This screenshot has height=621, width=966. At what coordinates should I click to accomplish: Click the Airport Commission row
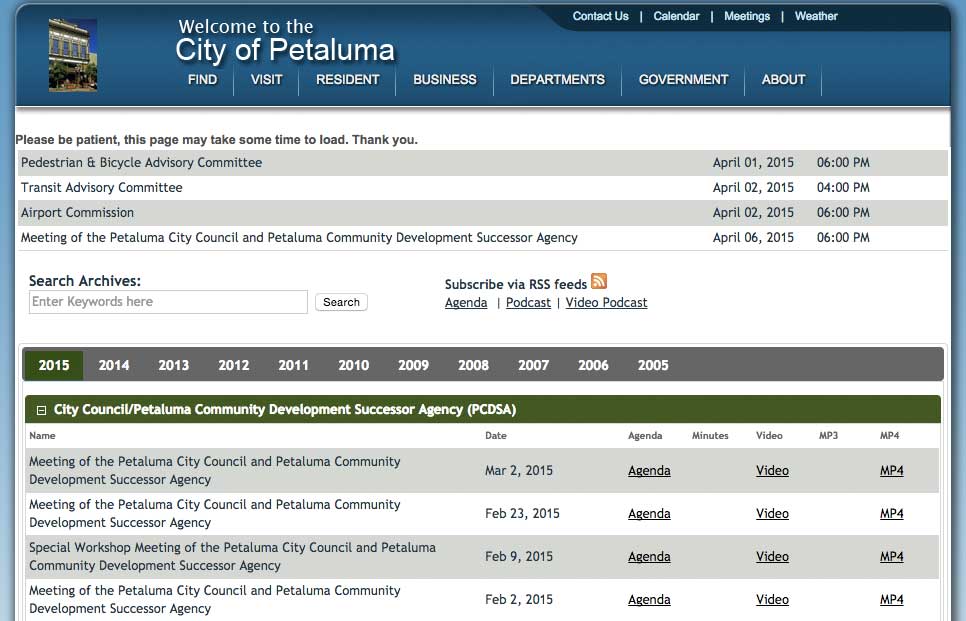(x=483, y=213)
